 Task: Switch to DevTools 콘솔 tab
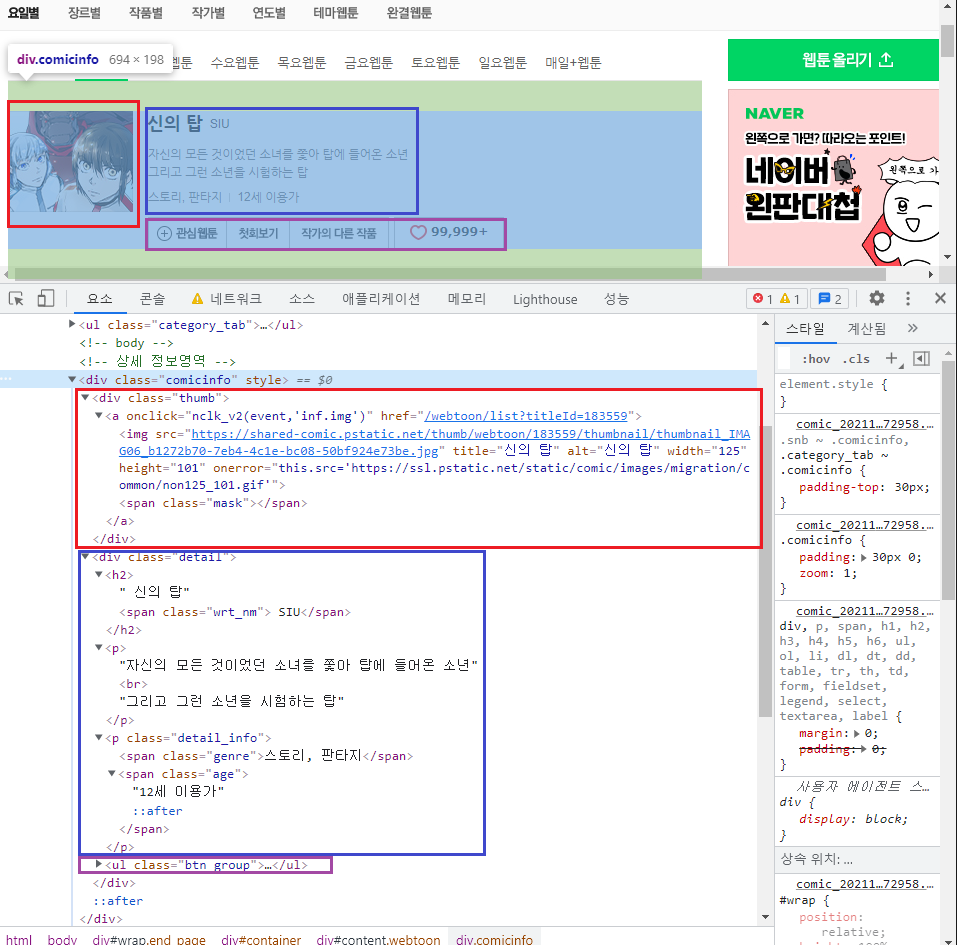coord(153,299)
